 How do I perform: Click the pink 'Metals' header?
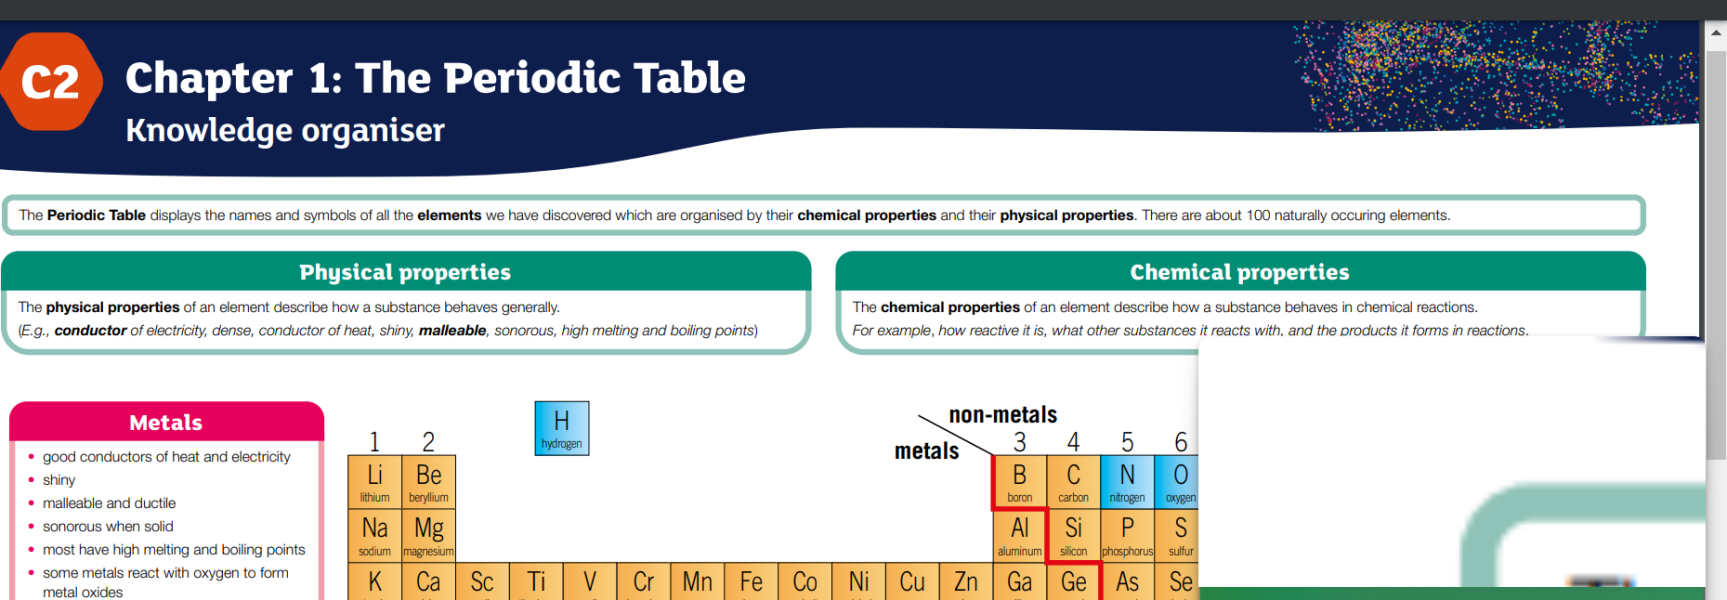point(166,422)
